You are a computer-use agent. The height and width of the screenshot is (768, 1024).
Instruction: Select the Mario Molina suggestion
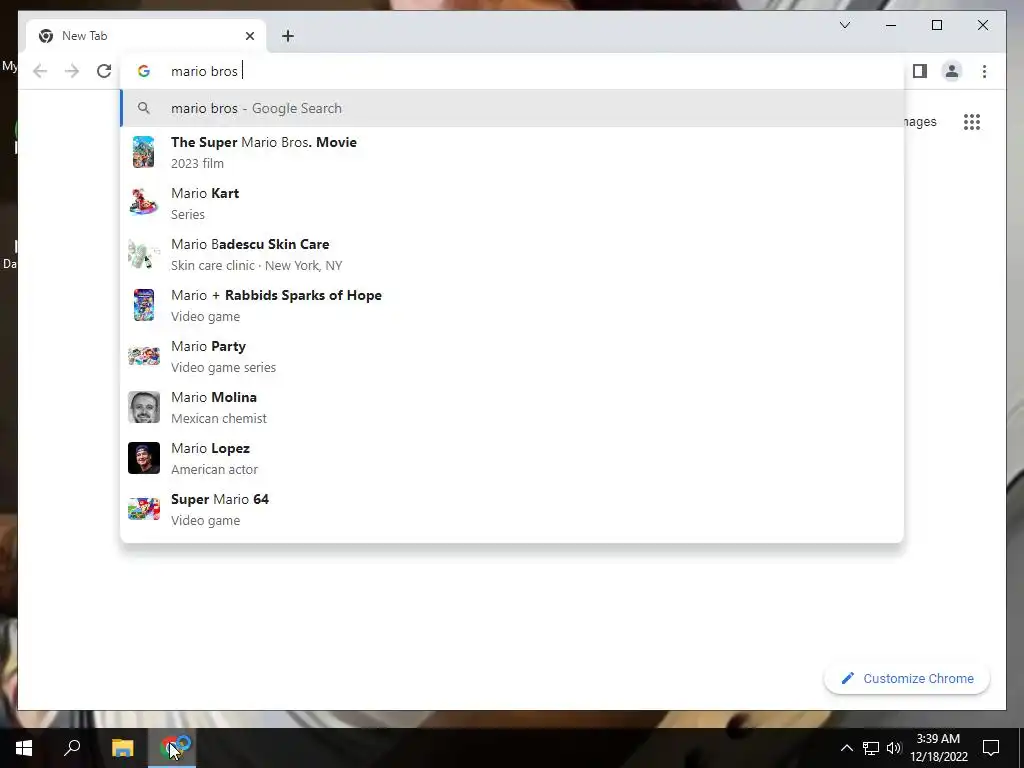click(512, 407)
